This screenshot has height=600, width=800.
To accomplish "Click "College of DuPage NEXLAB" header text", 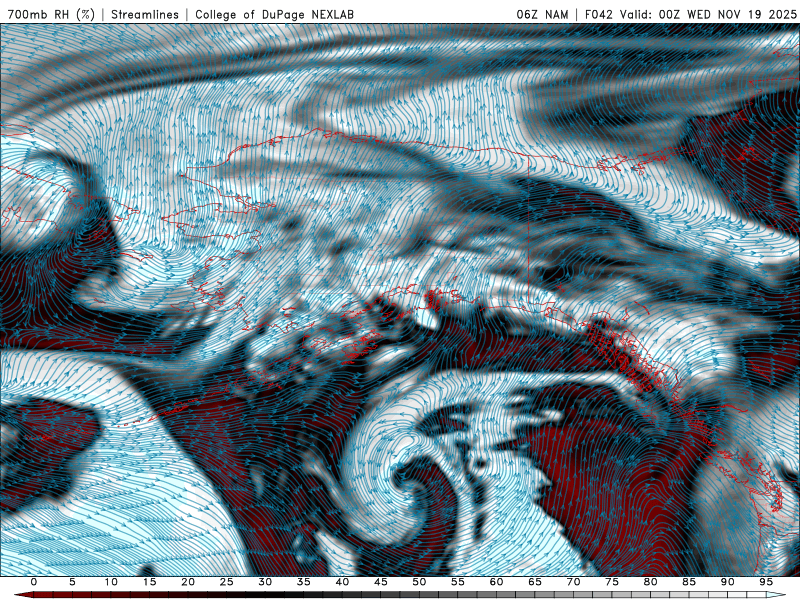I will point(274,14).
